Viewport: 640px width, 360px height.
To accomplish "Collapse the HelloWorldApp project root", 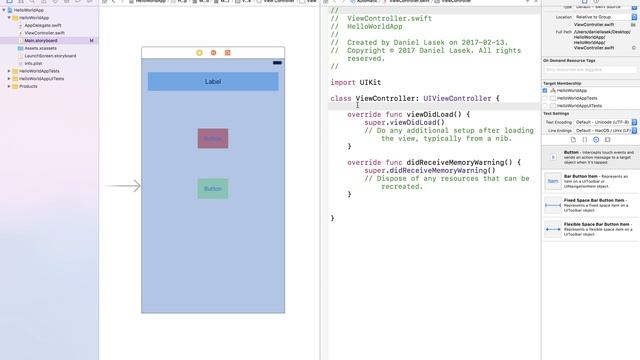I will (4, 10).
